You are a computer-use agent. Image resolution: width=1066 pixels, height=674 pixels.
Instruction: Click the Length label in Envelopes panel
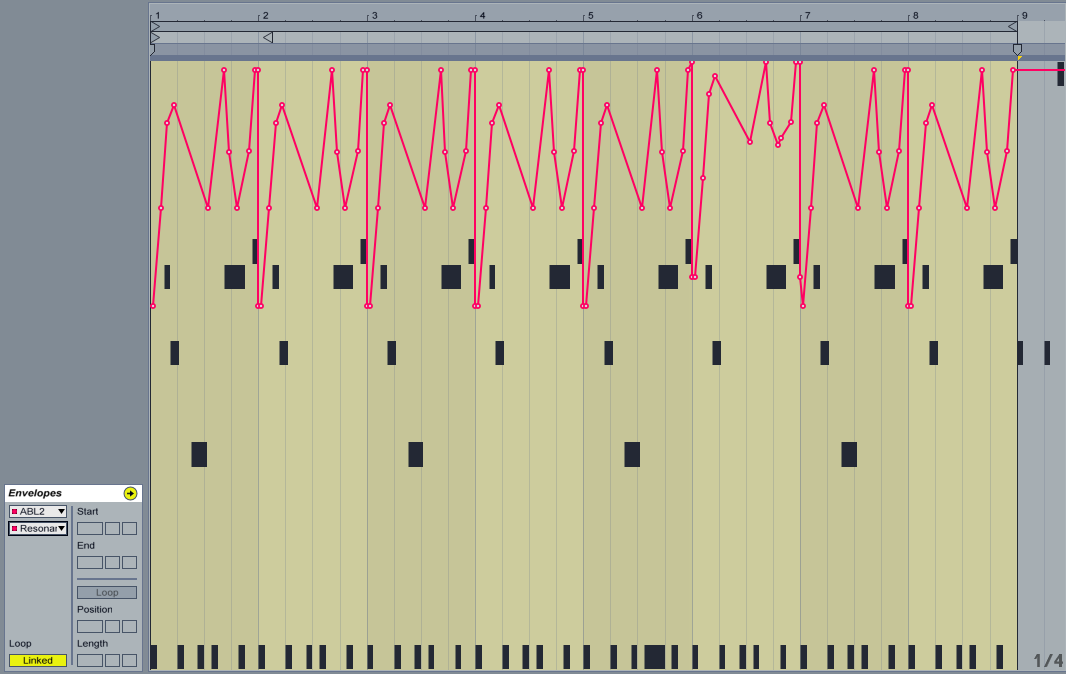(92, 643)
